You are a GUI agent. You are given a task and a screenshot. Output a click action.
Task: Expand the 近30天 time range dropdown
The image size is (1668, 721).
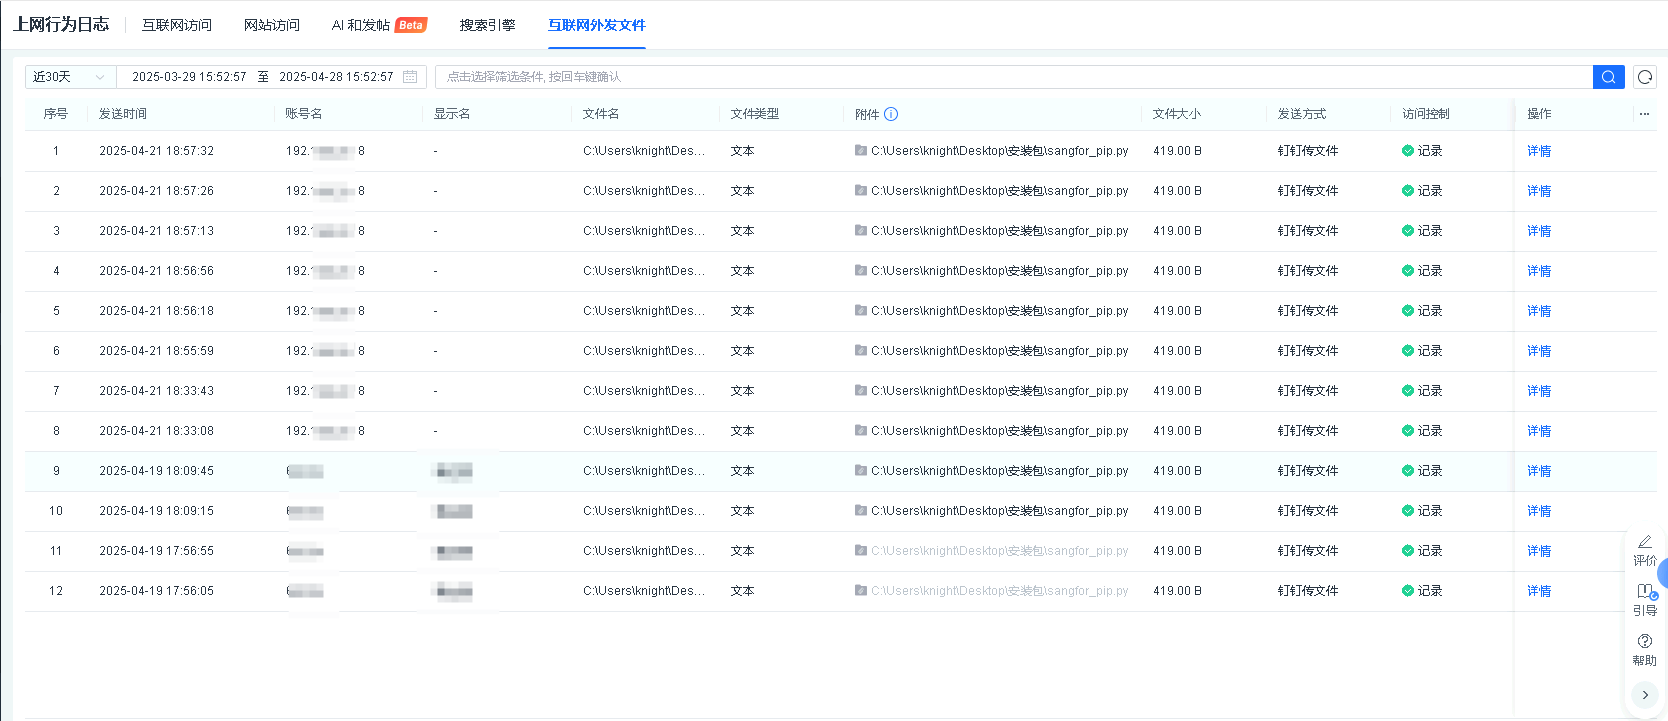69,77
